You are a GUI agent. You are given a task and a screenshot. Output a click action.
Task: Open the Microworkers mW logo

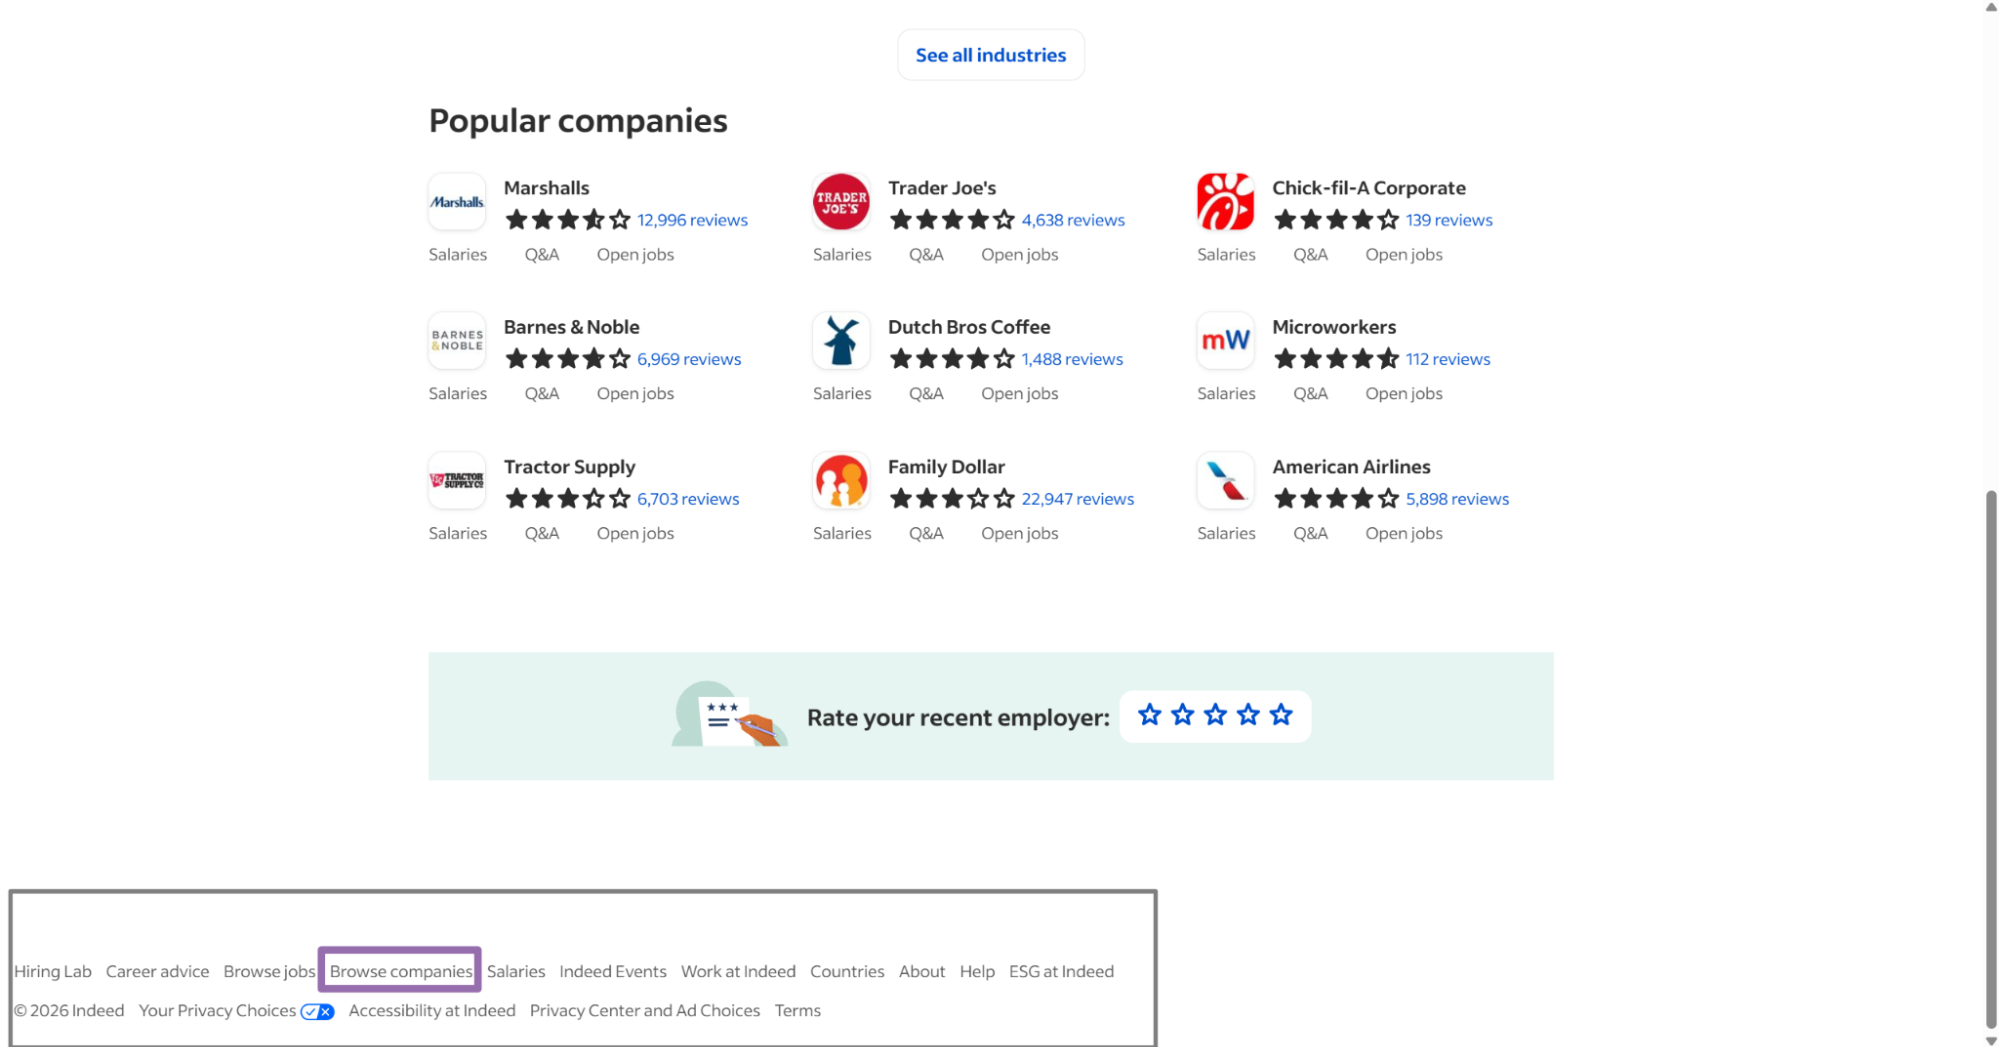[x=1225, y=340]
